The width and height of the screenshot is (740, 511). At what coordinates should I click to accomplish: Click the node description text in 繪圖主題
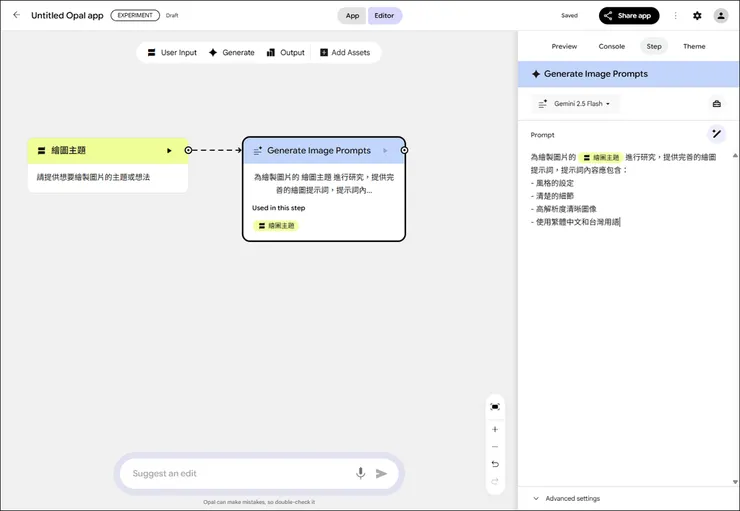[93, 177]
